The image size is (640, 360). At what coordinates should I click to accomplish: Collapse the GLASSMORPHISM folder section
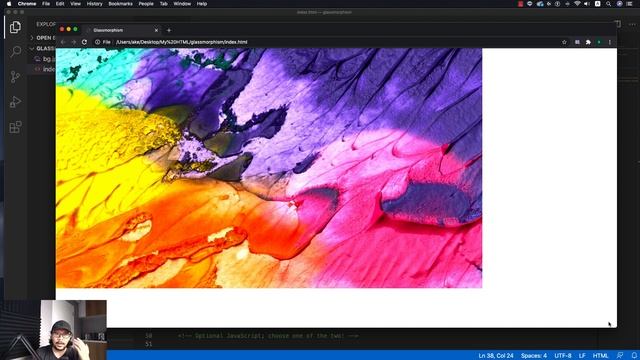click(x=42, y=48)
